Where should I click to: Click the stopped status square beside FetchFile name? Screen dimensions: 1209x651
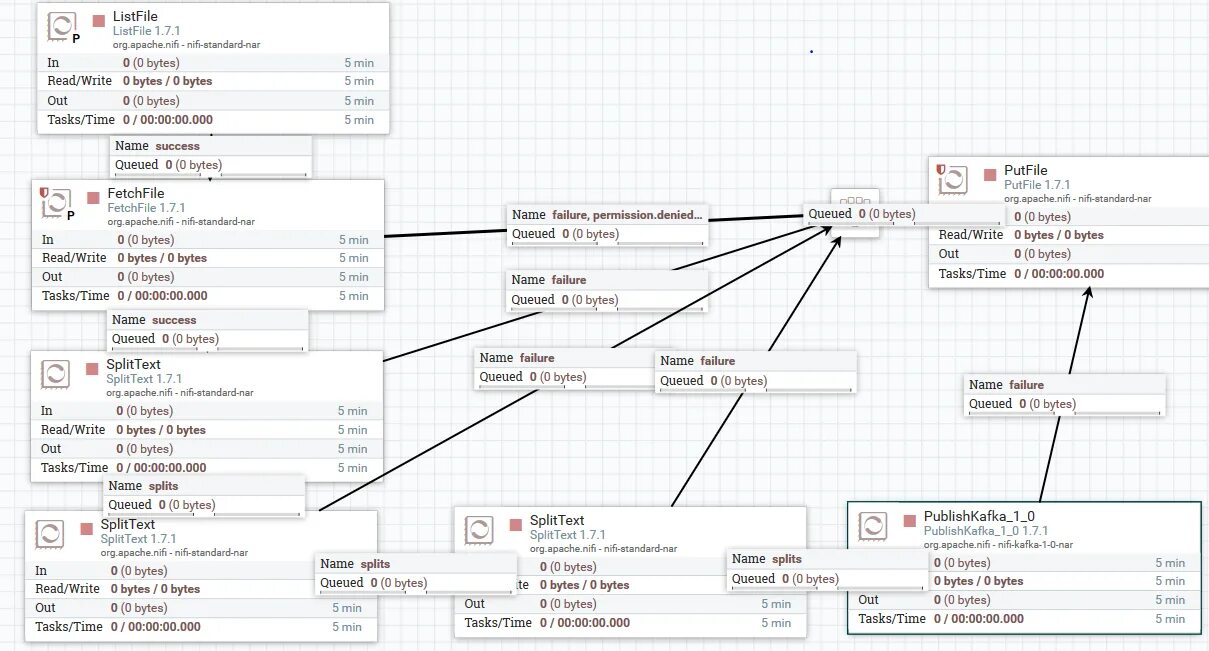(93, 197)
